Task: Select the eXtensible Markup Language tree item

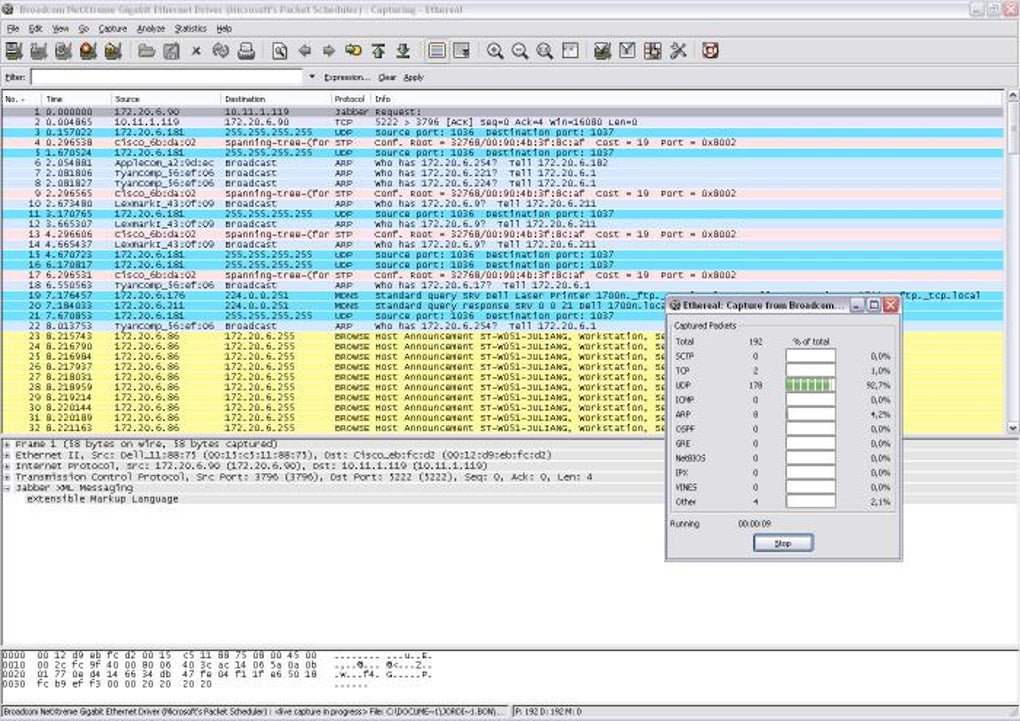Action: tap(102, 499)
